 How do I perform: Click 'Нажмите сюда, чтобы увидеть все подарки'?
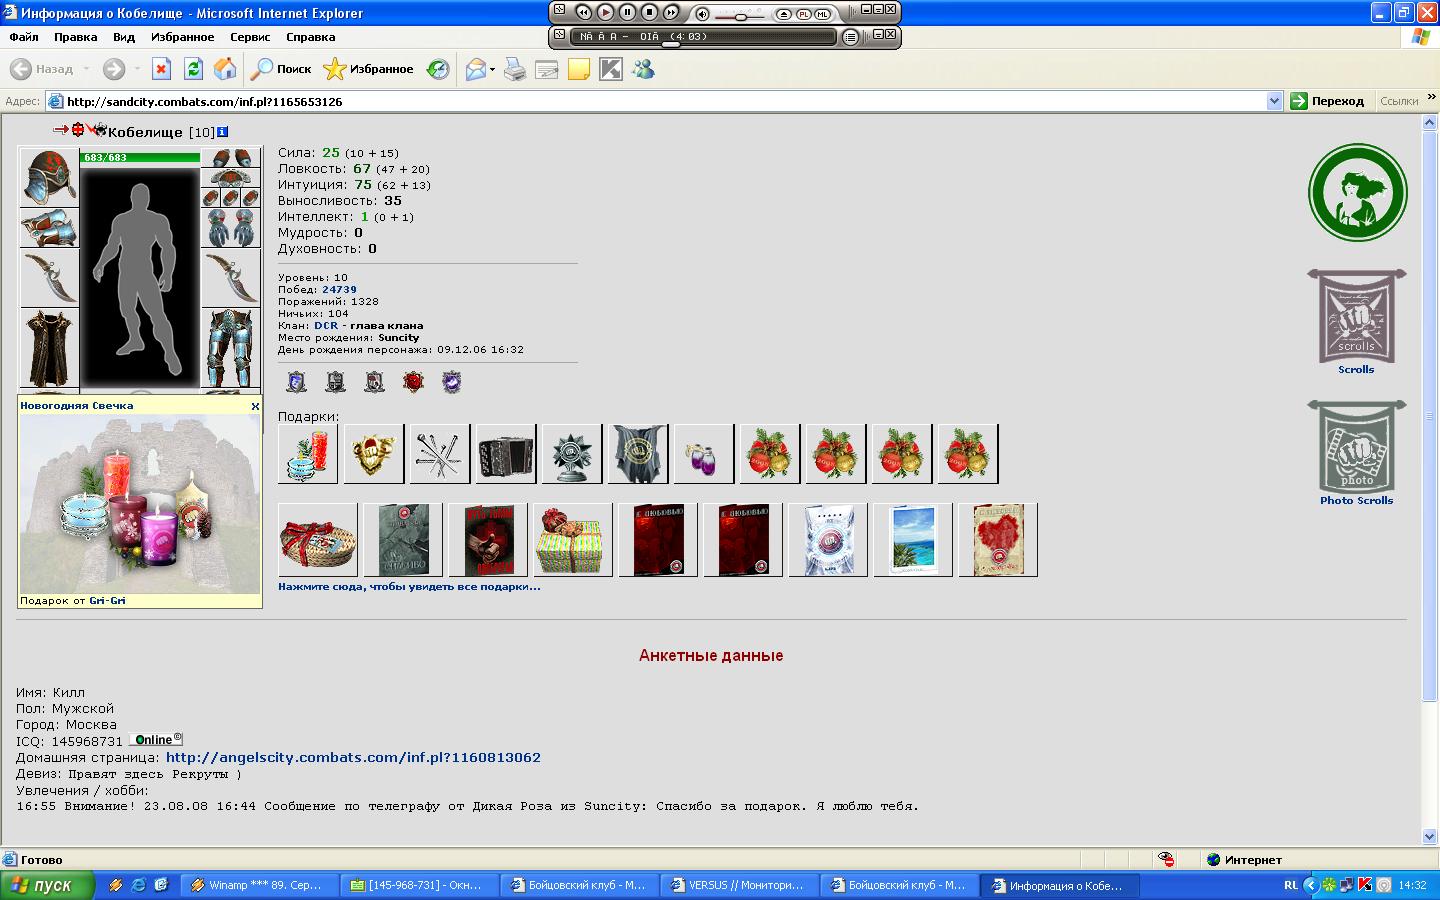[409, 587]
